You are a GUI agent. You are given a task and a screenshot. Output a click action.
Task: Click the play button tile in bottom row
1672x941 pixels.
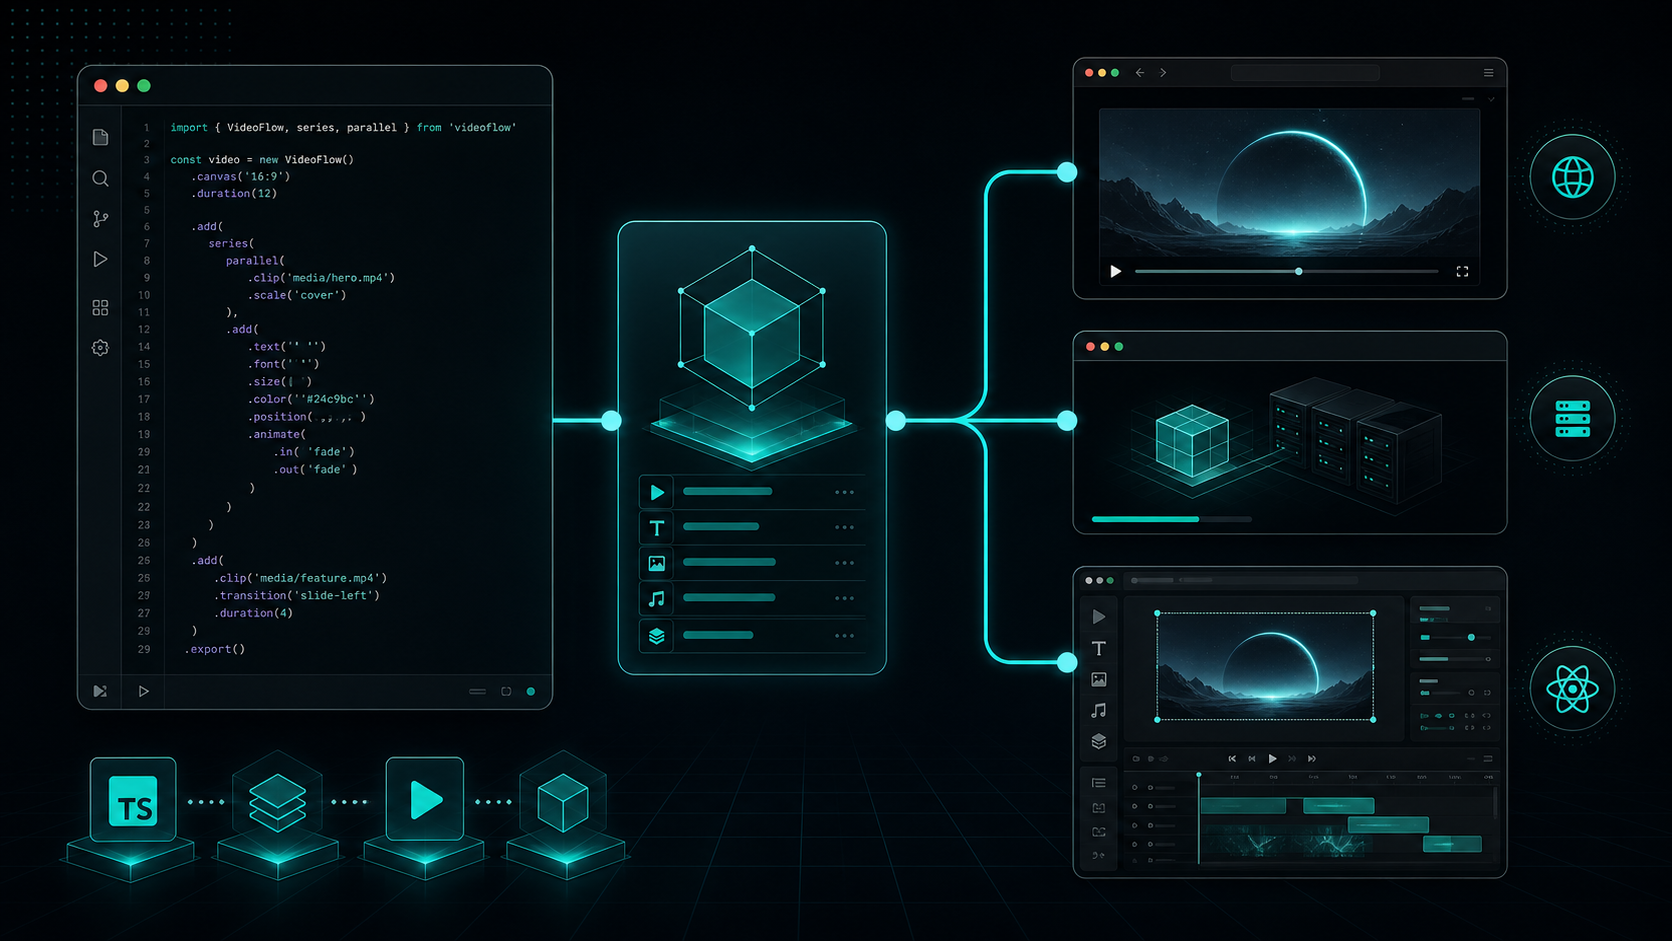(425, 800)
